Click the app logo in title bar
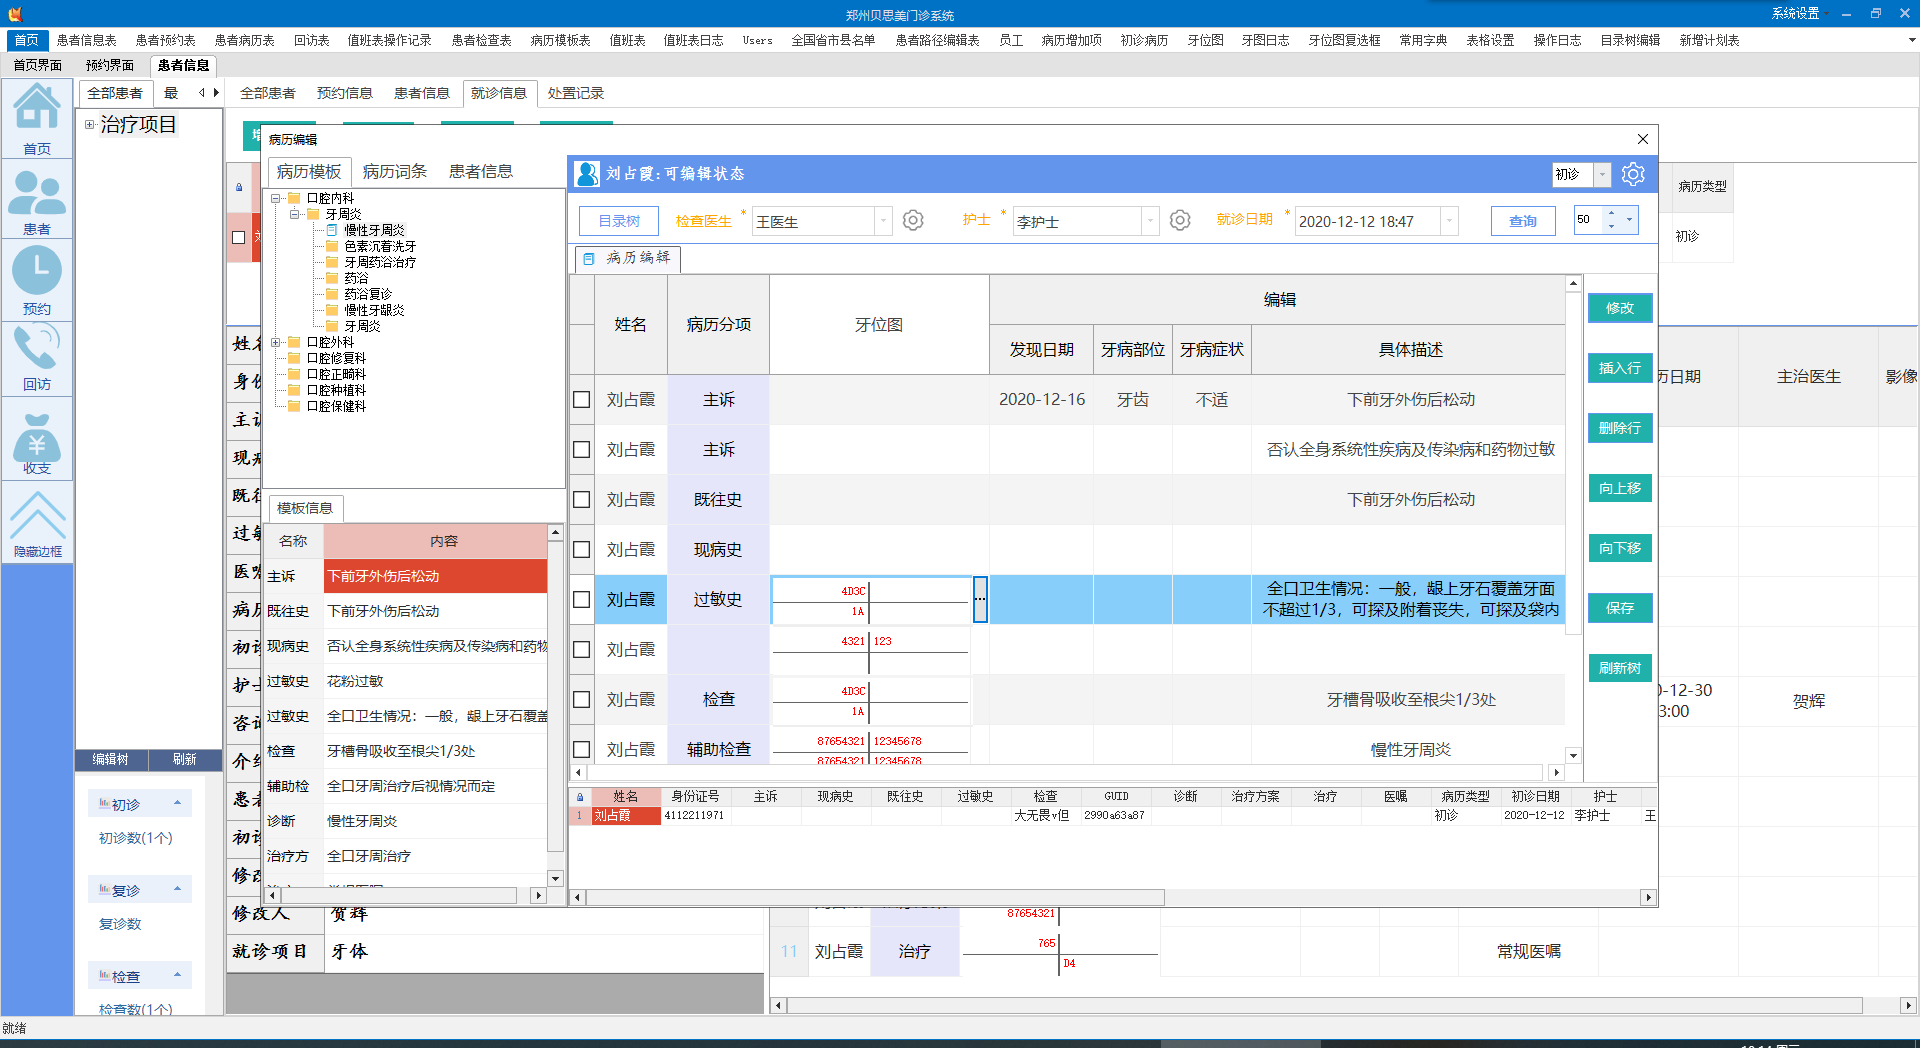This screenshot has width=1920, height=1048. [x=15, y=14]
